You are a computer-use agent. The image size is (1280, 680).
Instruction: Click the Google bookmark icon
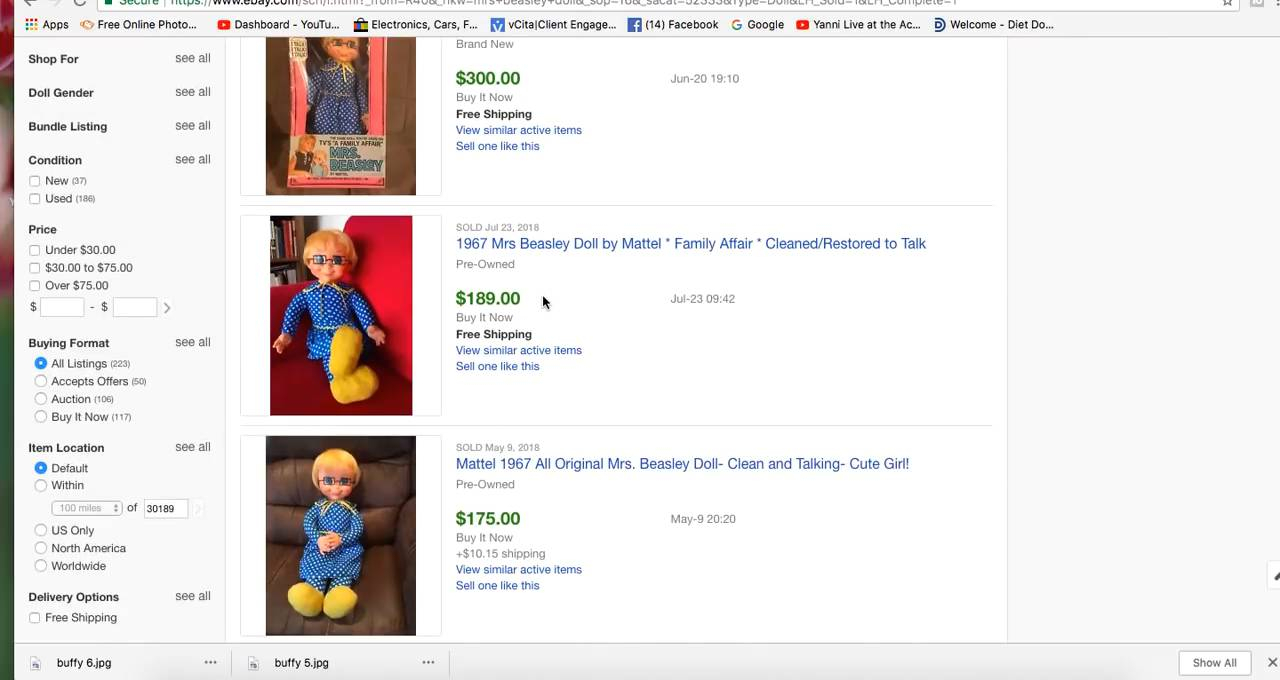click(x=737, y=25)
